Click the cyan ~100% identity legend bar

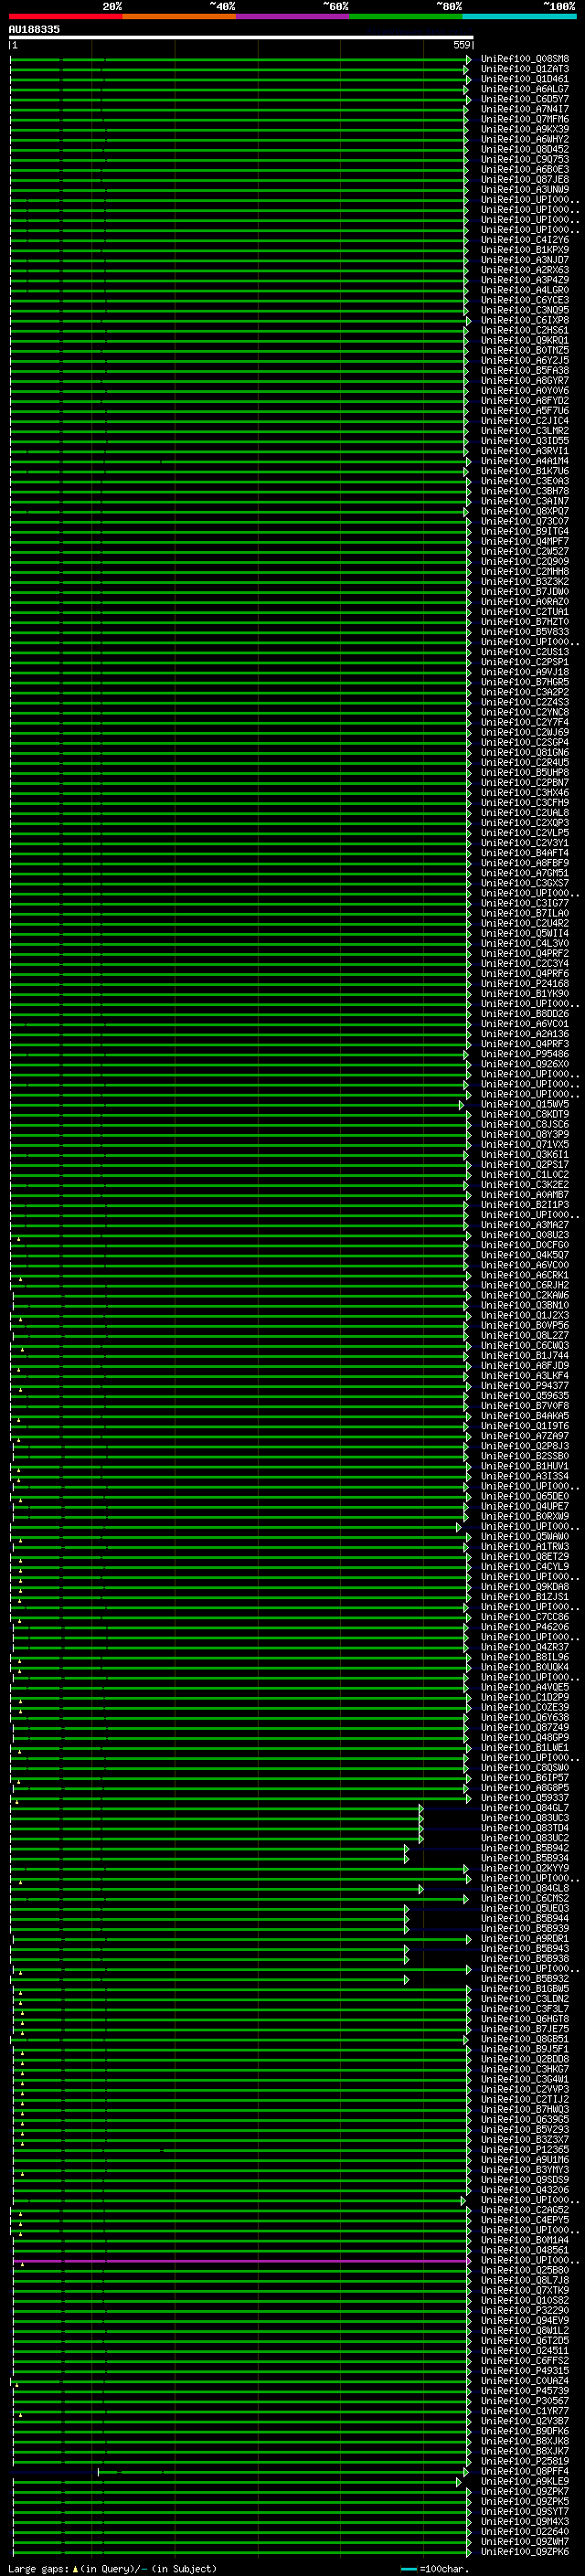pyautogui.click(x=519, y=17)
